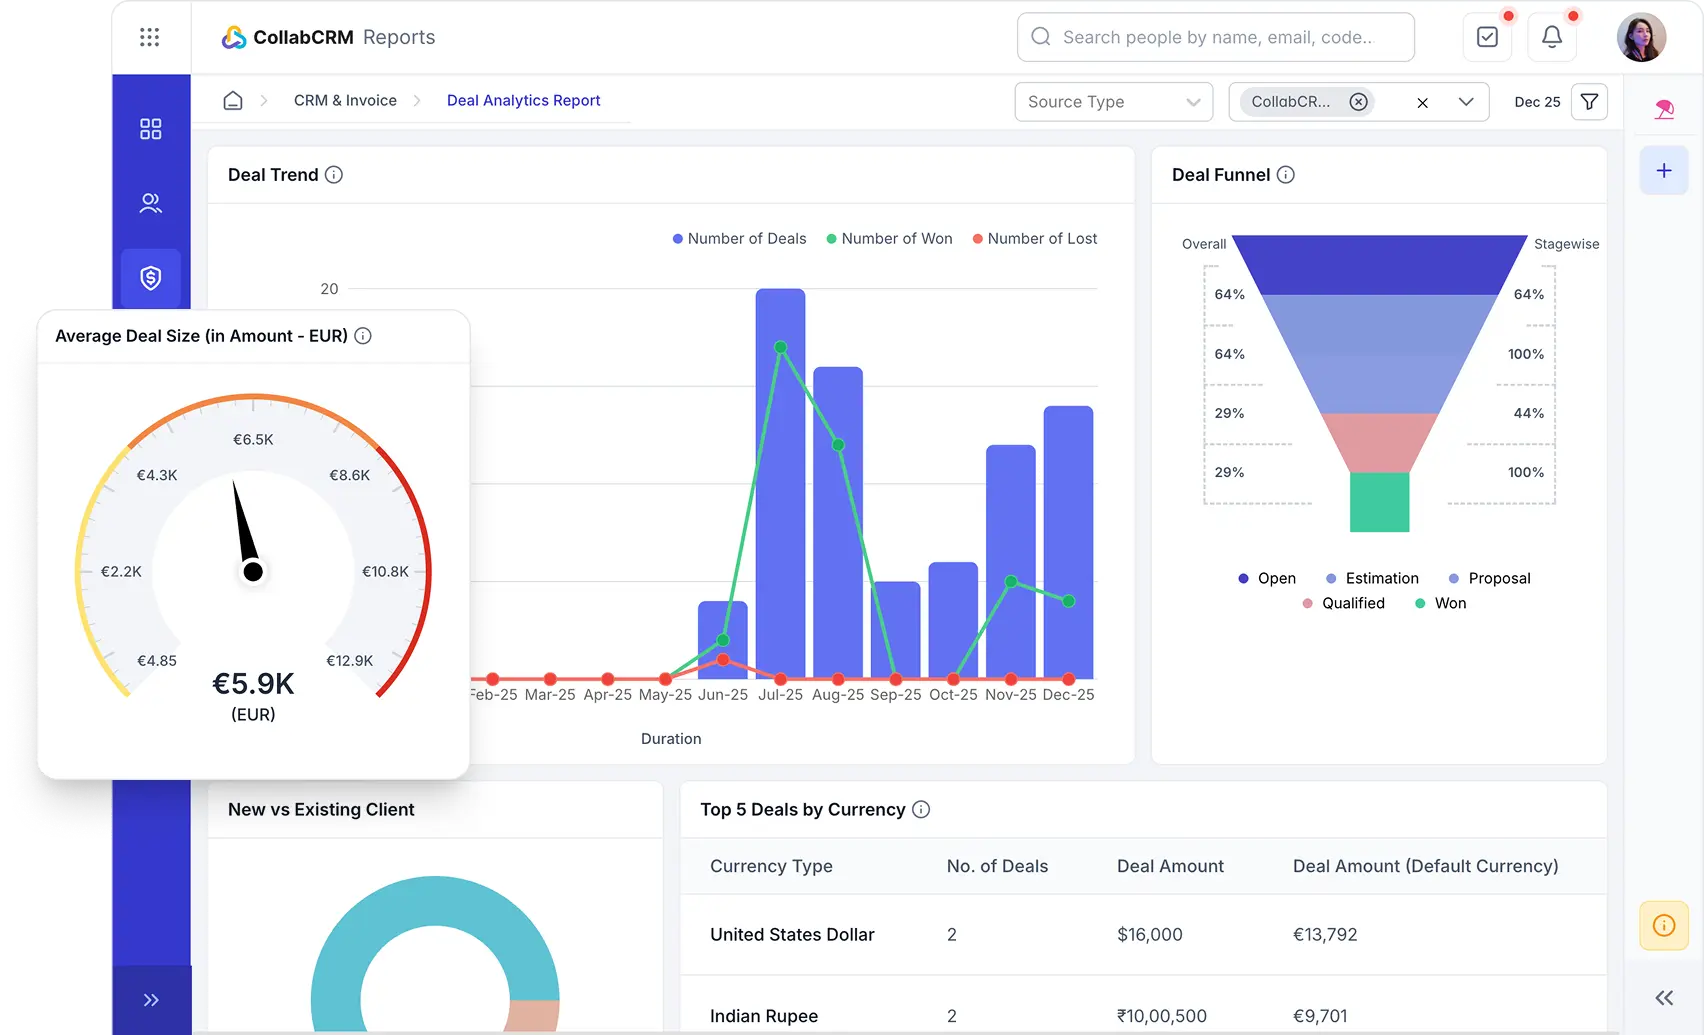This screenshot has height=1035, width=1704.
Task: Open the notifications bell
Action: (1551, 37)
